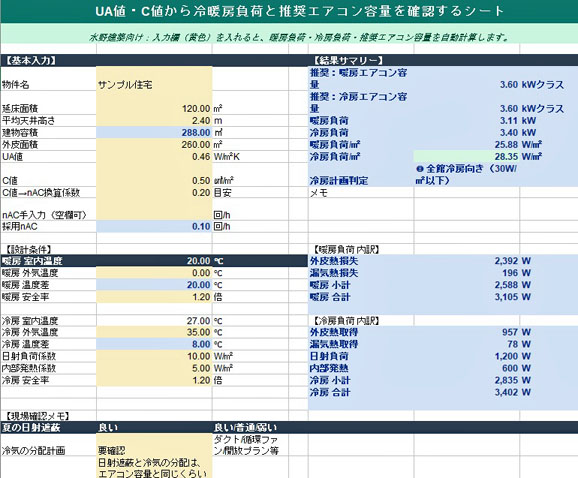This screenshot has height=478, width=578.
Task: Click the 【暖房負荷 内訳】 heading
Action: 346,250
